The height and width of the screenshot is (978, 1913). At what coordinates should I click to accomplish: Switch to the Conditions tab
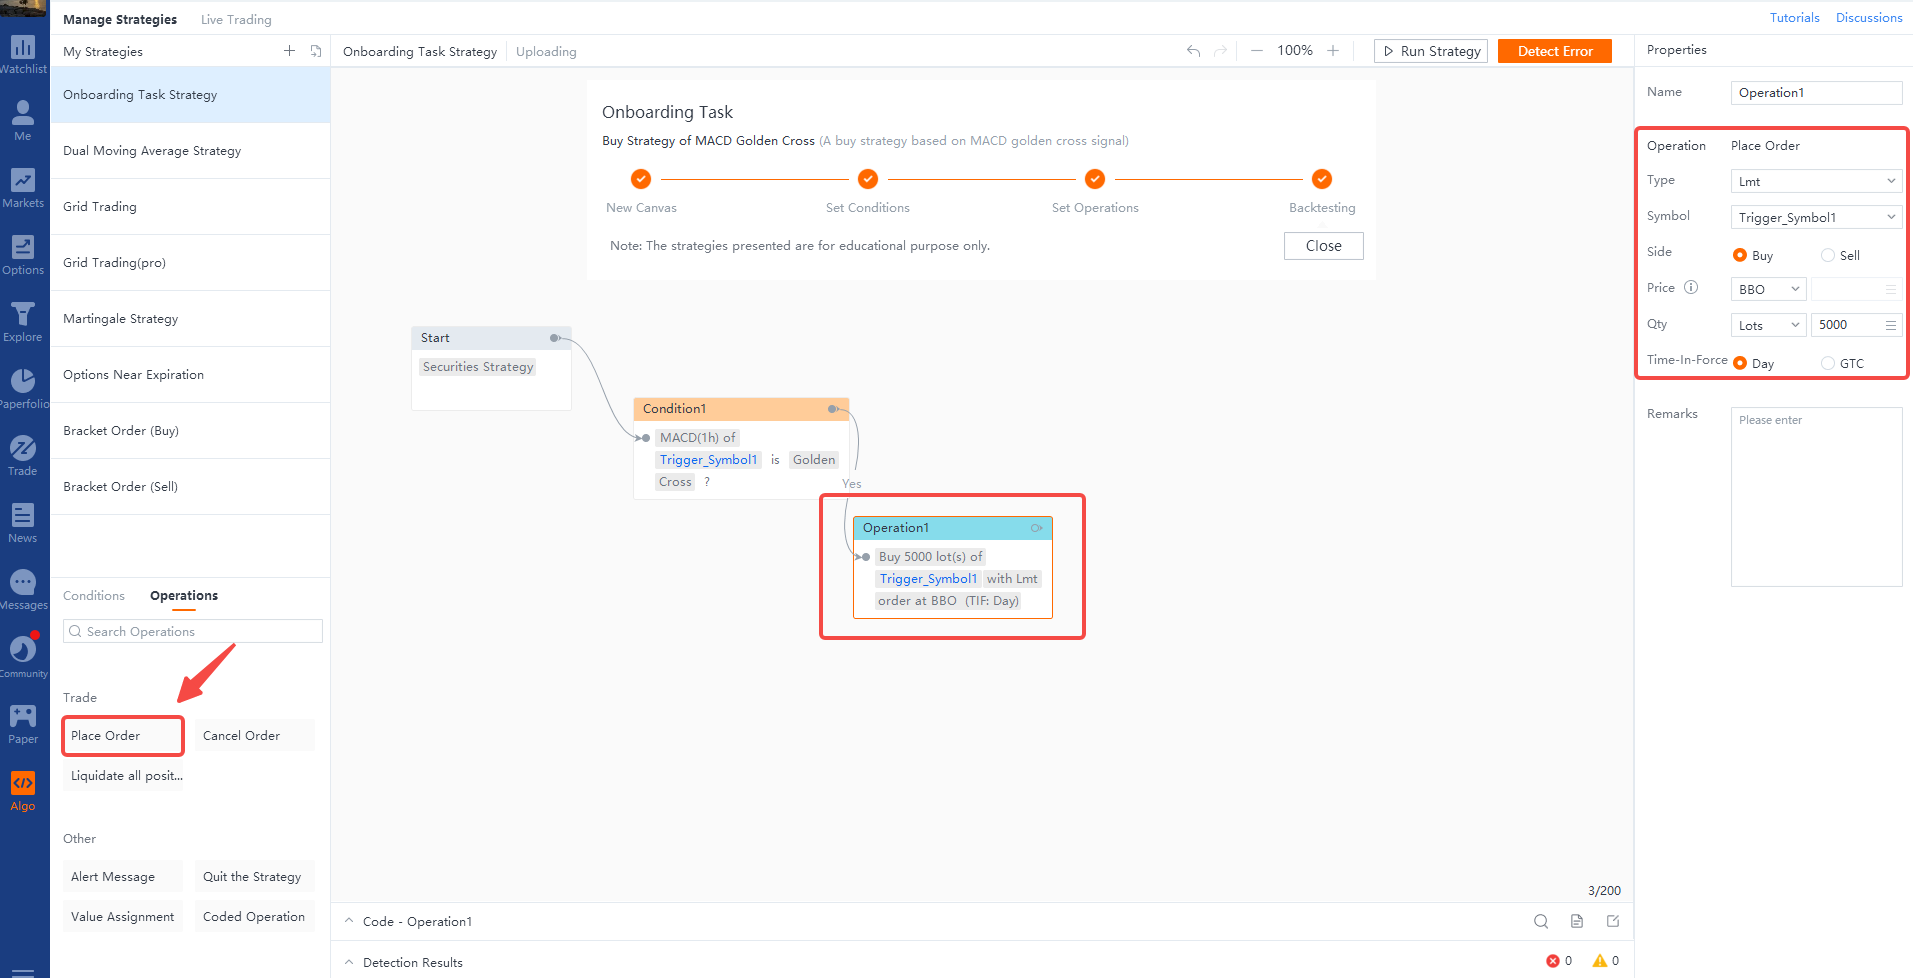point(94,595)
